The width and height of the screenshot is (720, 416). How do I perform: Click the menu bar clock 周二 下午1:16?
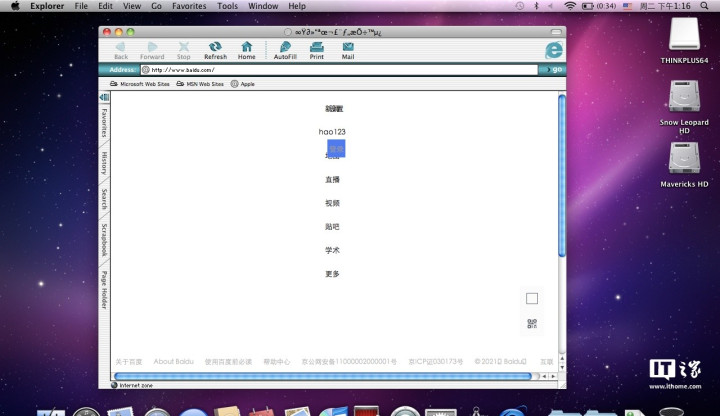665,6
